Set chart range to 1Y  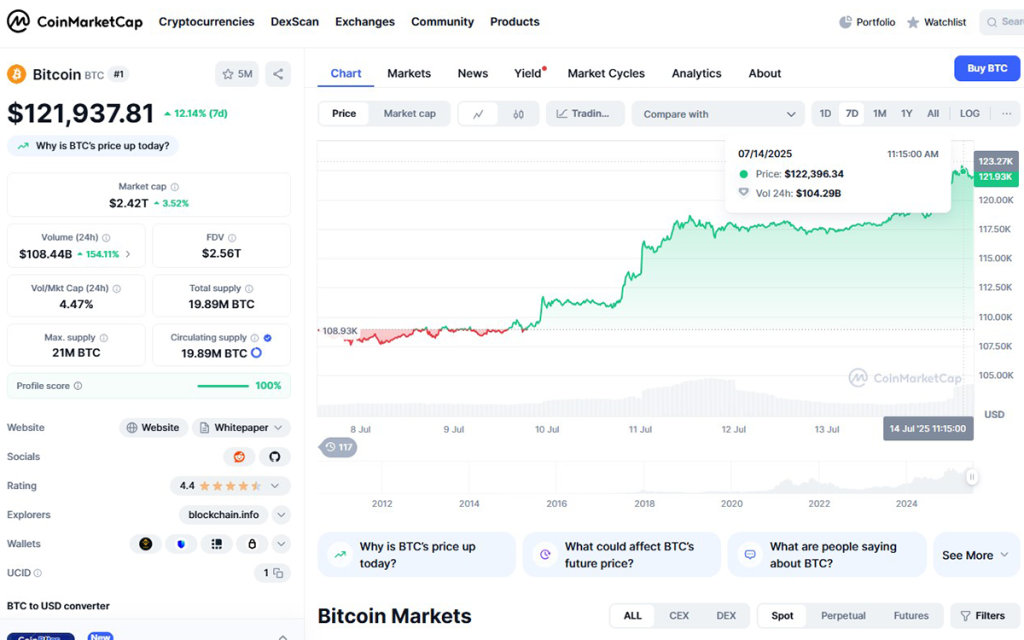906,114
